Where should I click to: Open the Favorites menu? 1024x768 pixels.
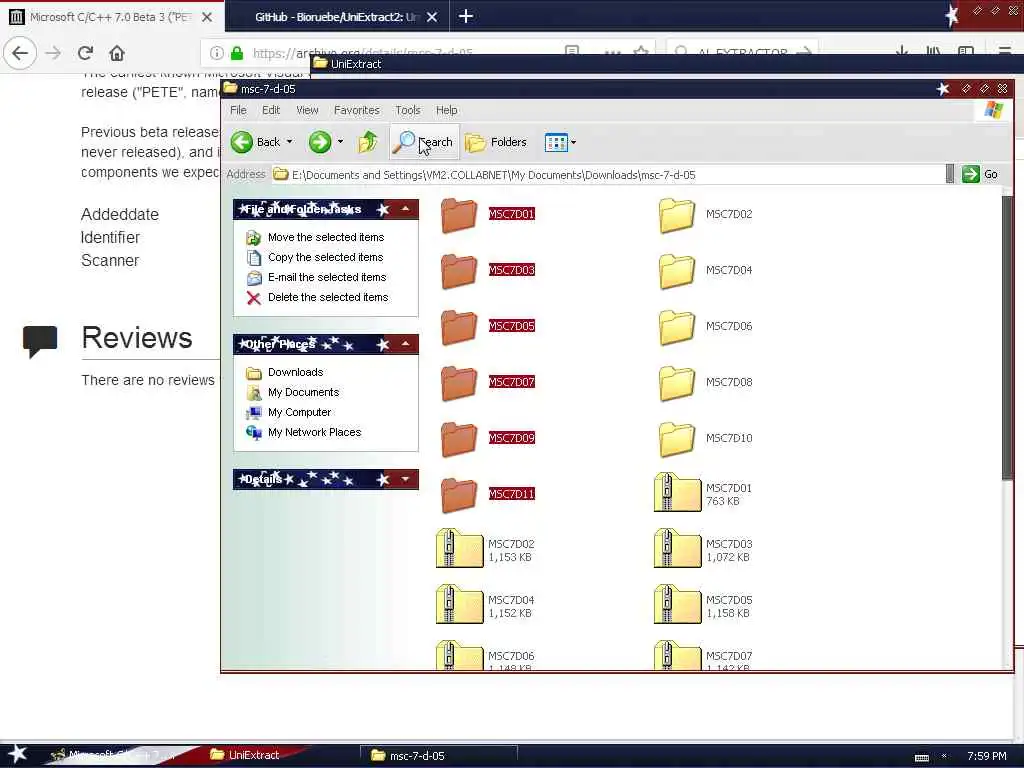(x=357, y=110)
